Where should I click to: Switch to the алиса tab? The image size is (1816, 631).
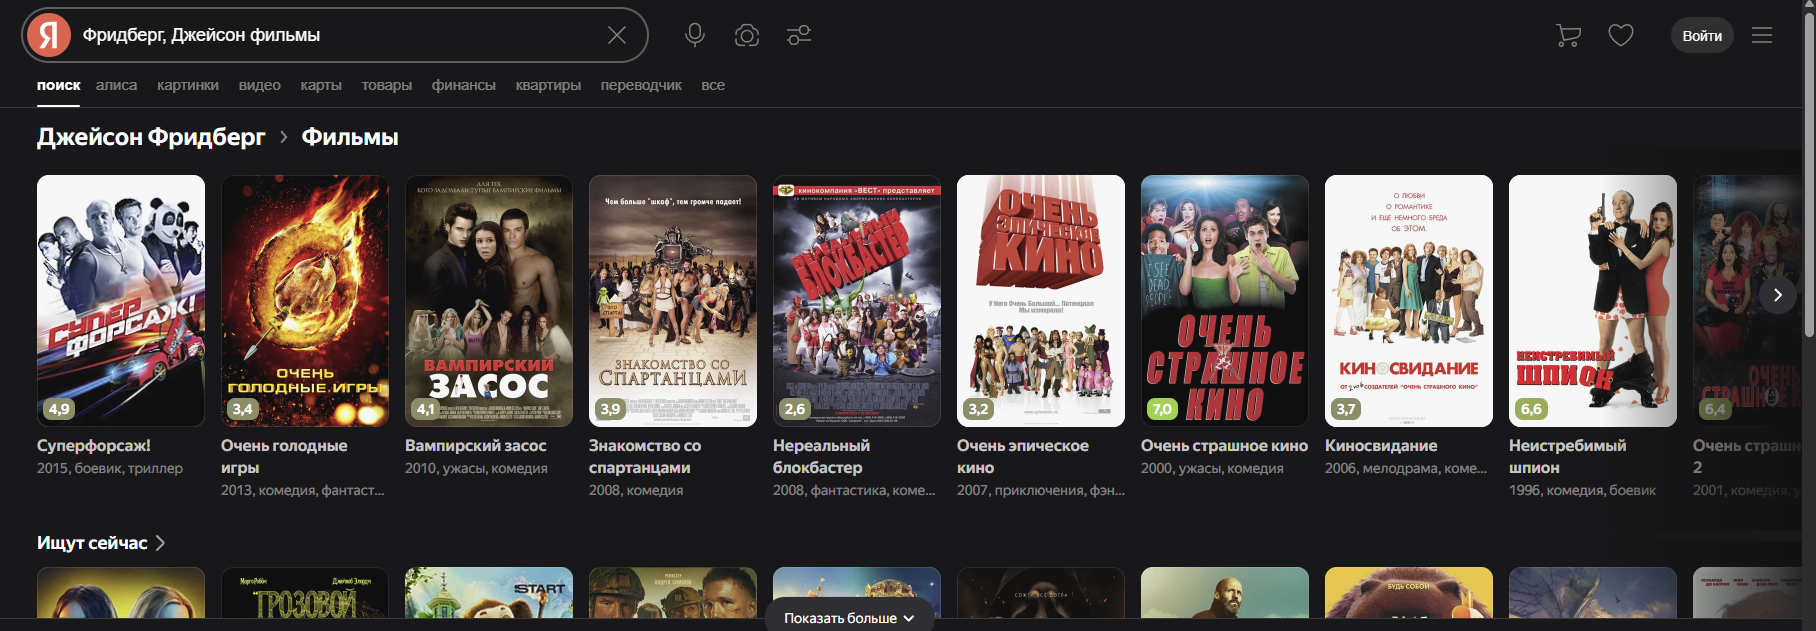click(116, 85)
